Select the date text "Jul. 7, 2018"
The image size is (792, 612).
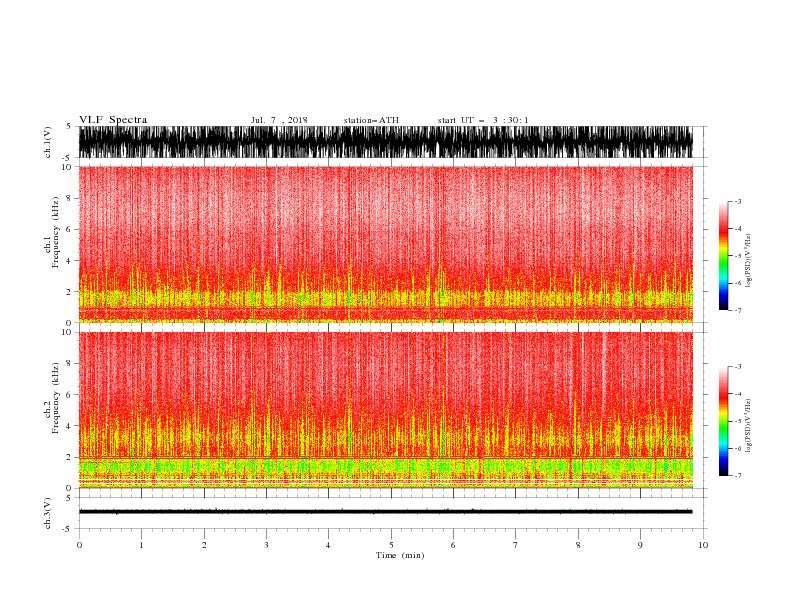tap(279, 120)
